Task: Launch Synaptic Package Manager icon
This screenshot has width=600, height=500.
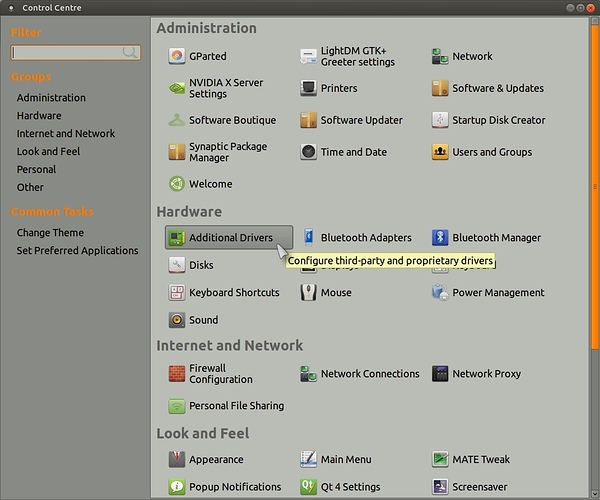Action: pos(177,152)
